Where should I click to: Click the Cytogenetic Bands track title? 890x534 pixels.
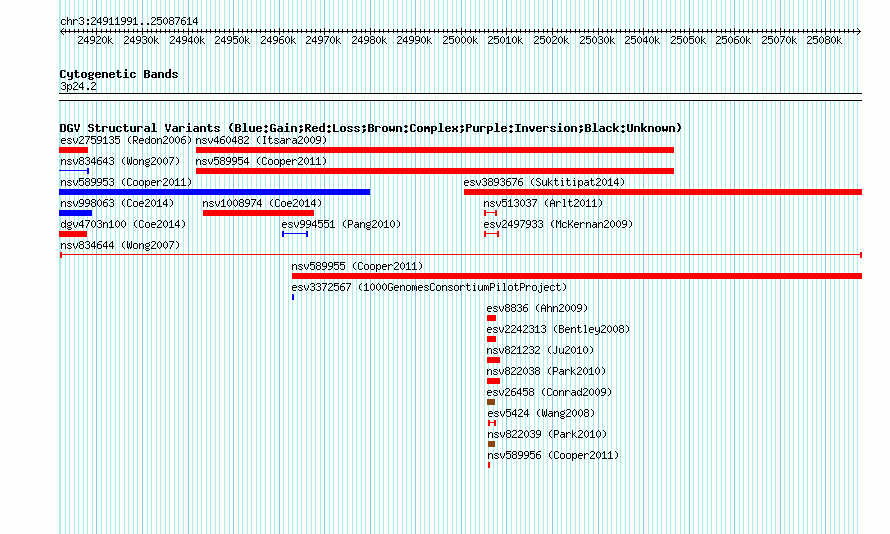tap(119, 74)
